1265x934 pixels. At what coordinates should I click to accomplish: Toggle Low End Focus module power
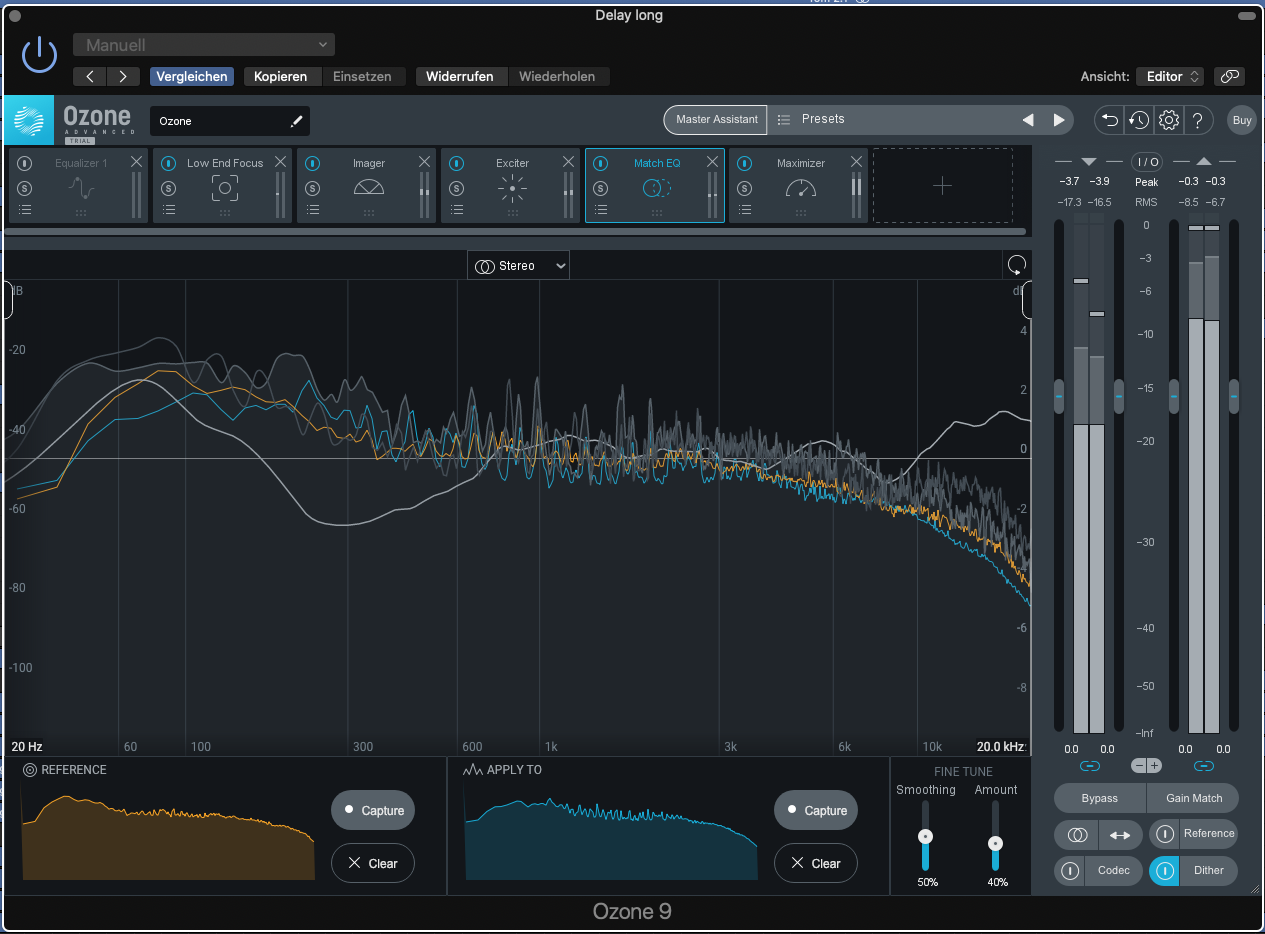coord(168,163)
